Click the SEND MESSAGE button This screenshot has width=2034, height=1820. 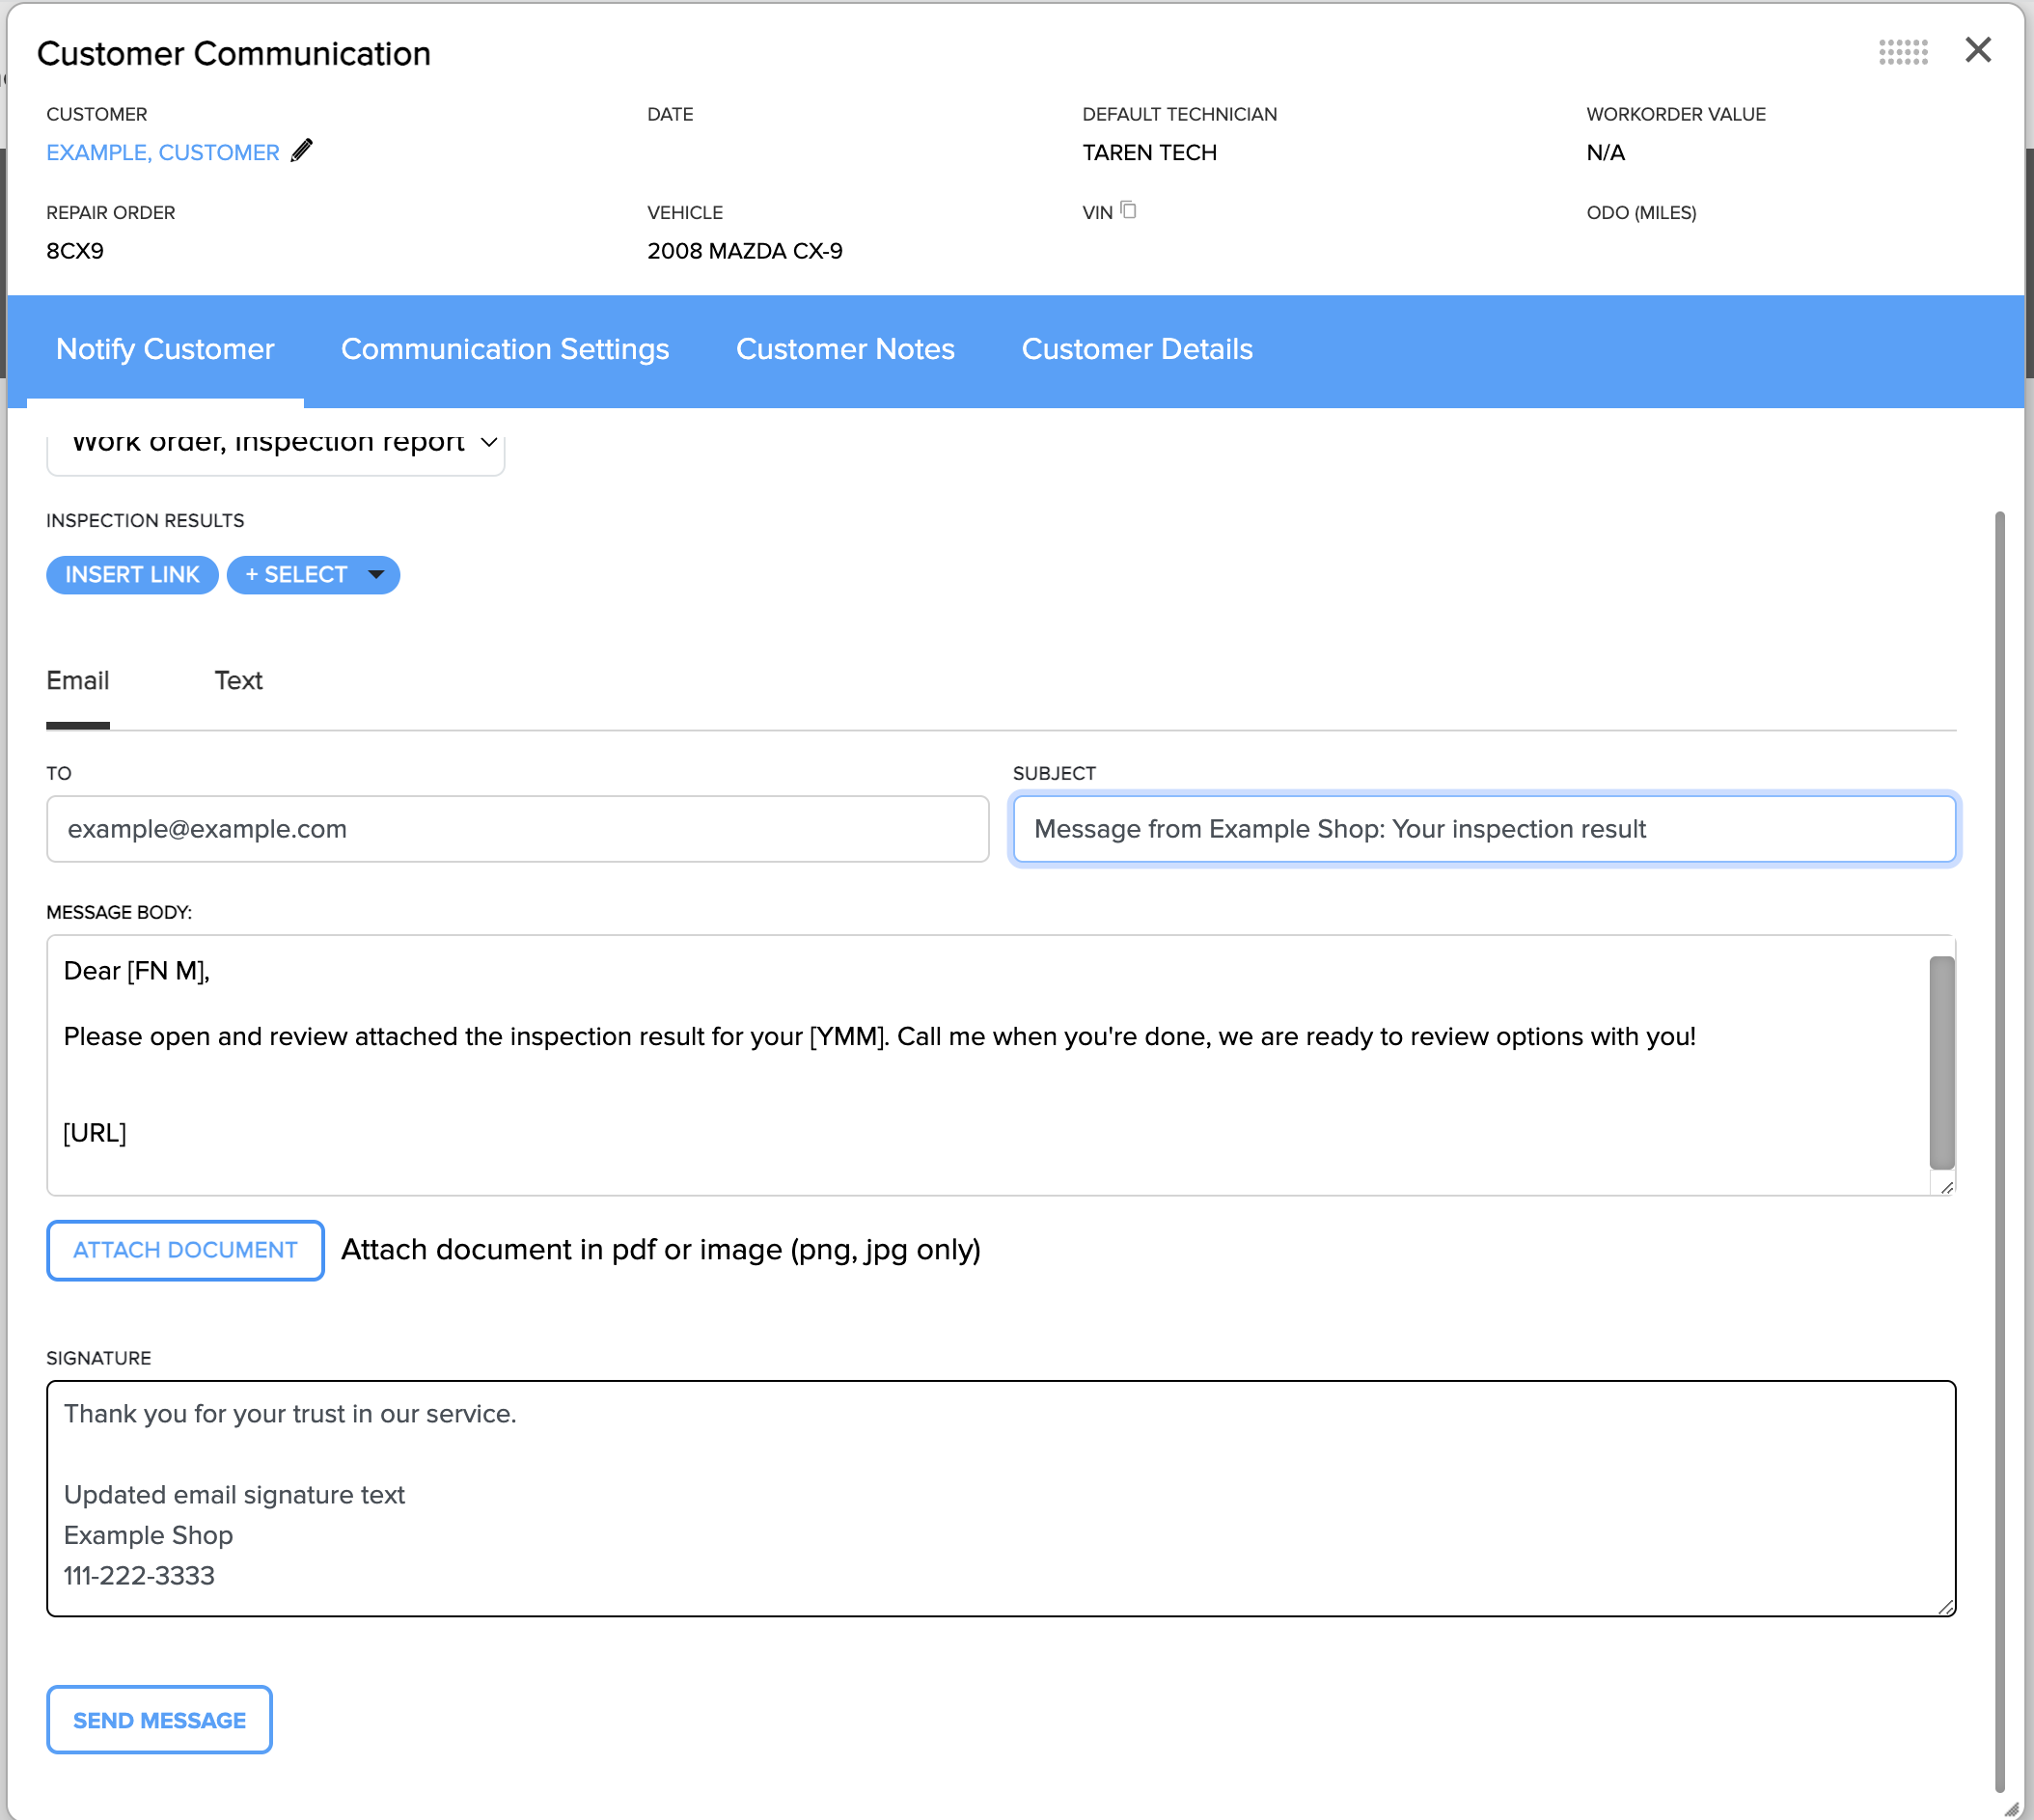159,1720
